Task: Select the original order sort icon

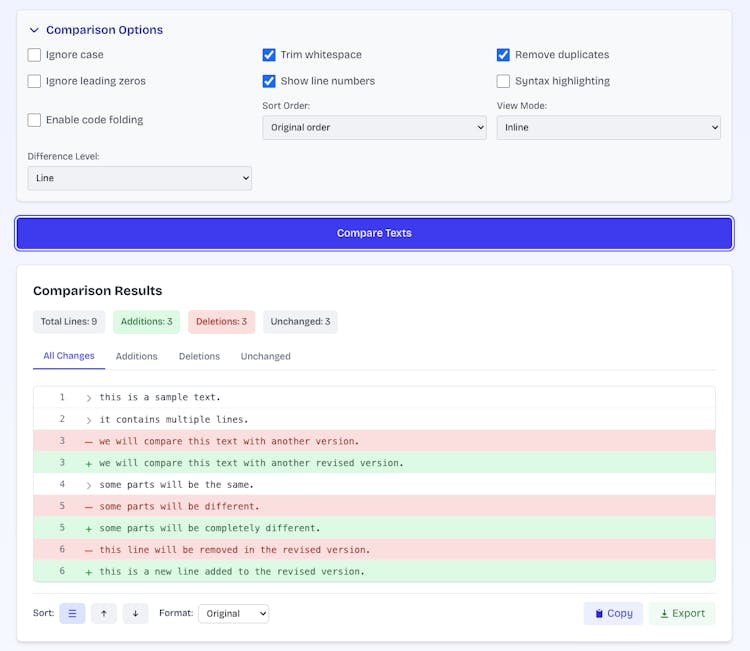Action: pos(72,614)
